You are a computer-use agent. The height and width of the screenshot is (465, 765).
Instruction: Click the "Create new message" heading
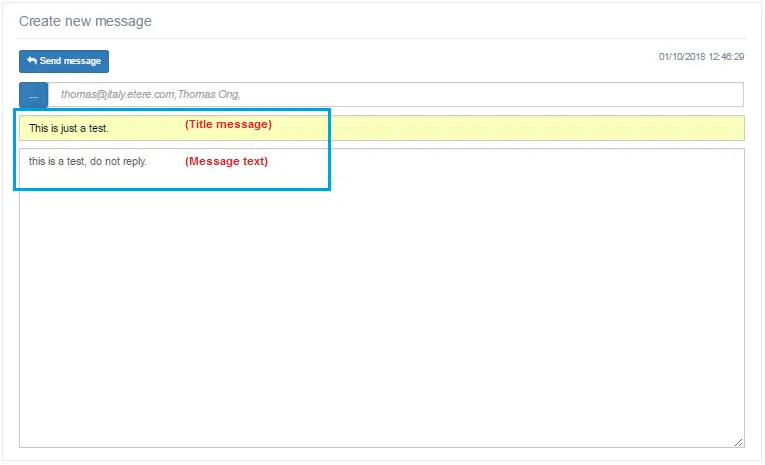tap(85, 21)
